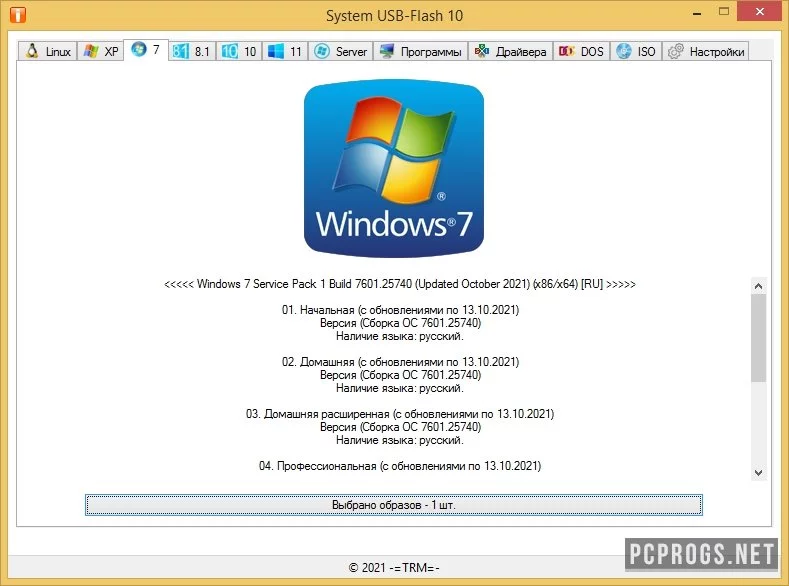The width and height of the screenshot is (789, 586).
Task: Switch to the Драйвера tab
Action: tap(511, 51)
